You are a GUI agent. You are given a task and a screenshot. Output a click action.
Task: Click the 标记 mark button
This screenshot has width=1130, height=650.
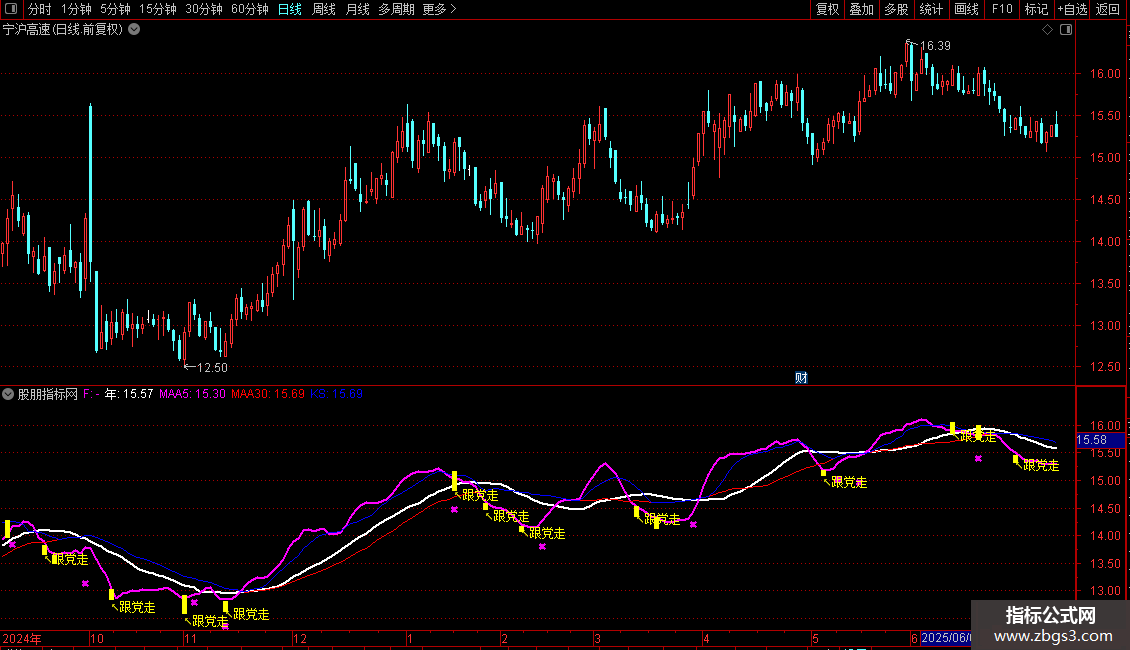[1036, 9]
